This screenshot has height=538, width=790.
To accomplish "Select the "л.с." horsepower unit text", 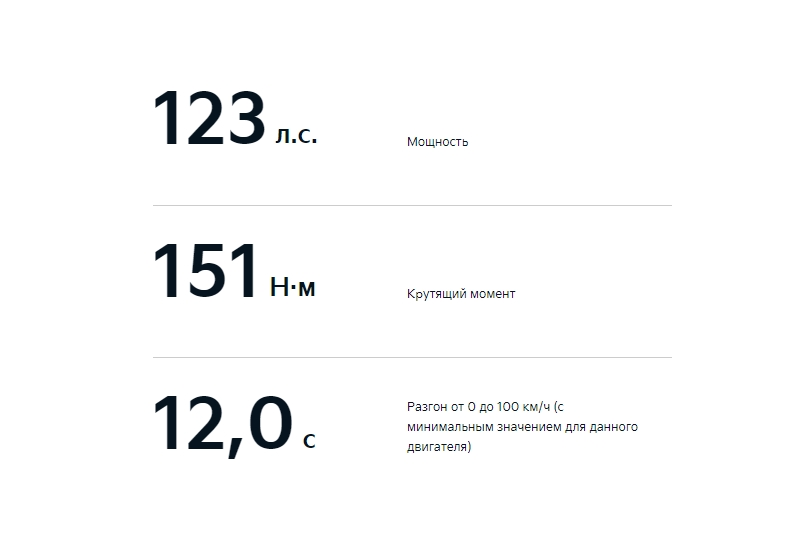I will 296,135.
